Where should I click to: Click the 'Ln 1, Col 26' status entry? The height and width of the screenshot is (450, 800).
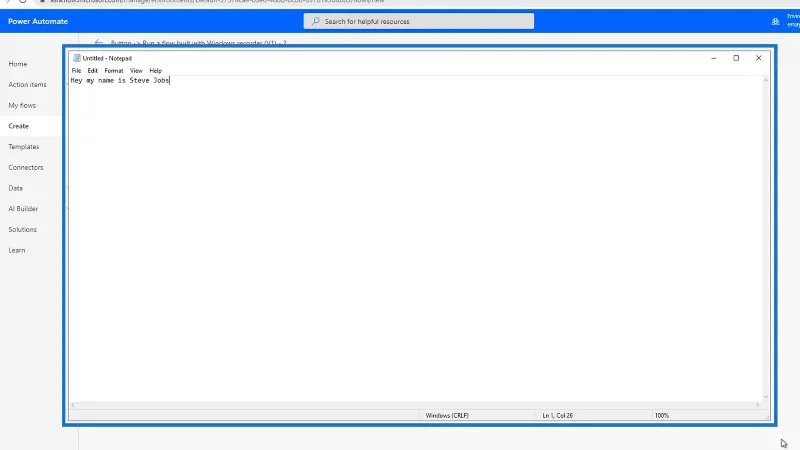[x=557, y=415]
